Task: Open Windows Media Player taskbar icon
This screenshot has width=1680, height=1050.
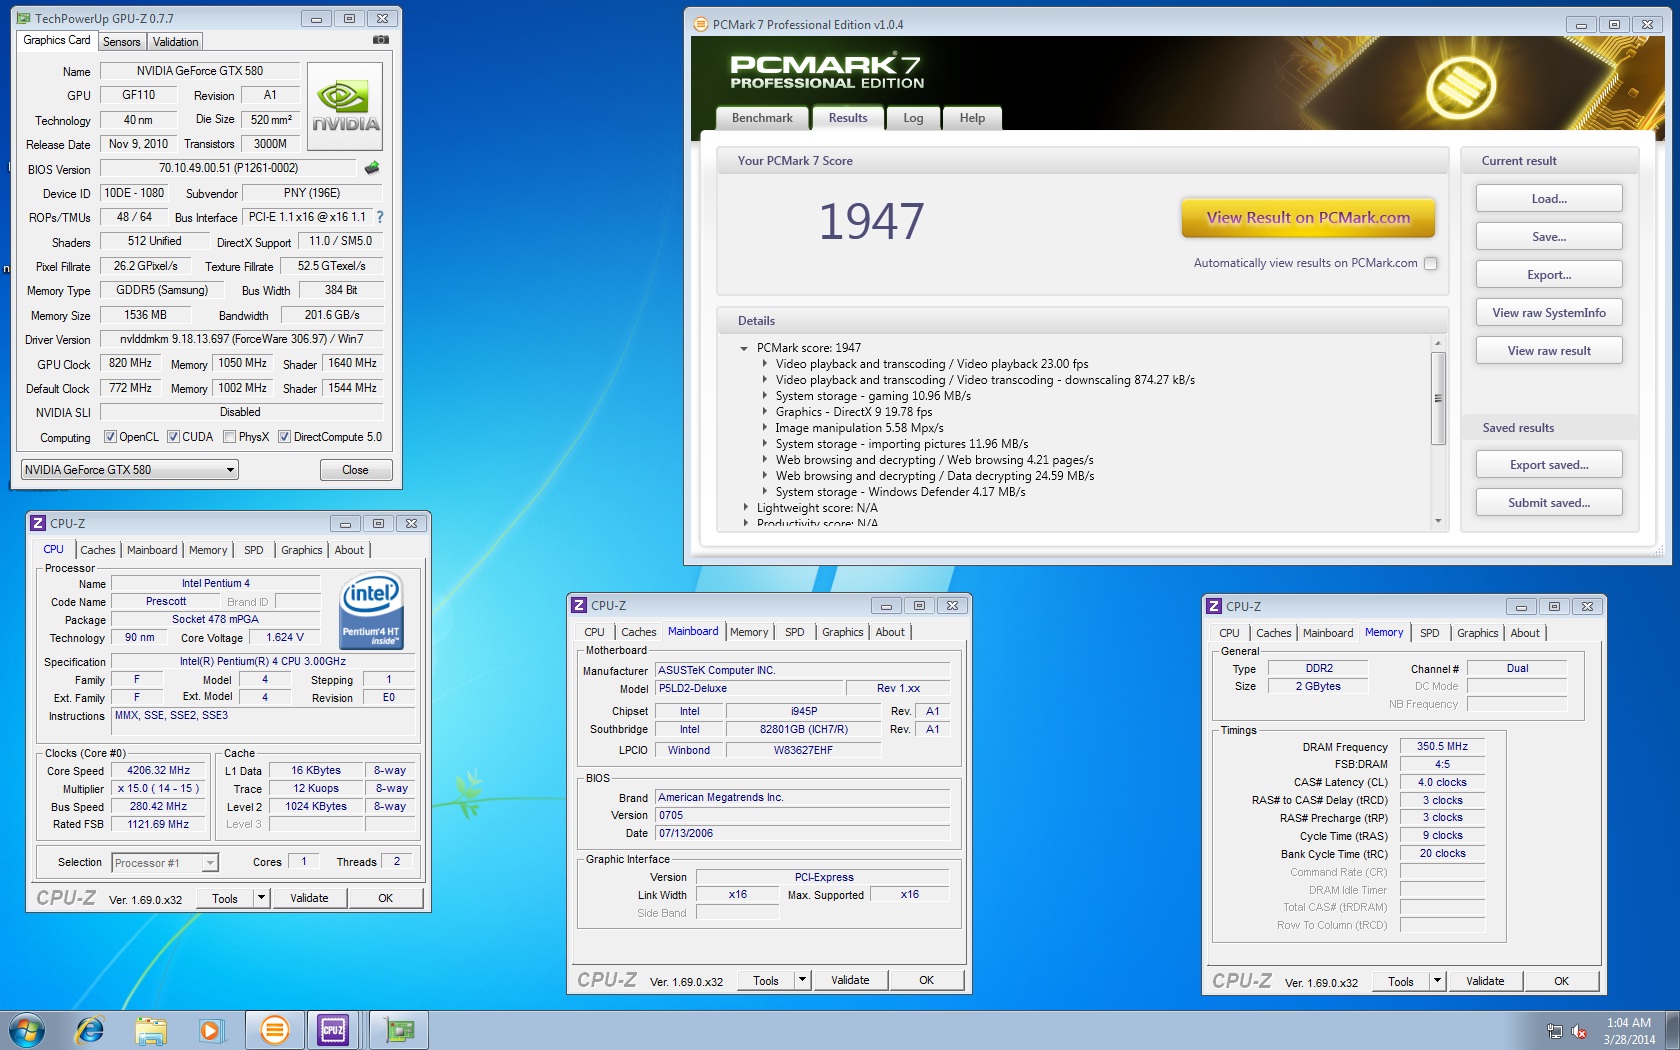Action: pyautogui.click(x=211, y=1030)
